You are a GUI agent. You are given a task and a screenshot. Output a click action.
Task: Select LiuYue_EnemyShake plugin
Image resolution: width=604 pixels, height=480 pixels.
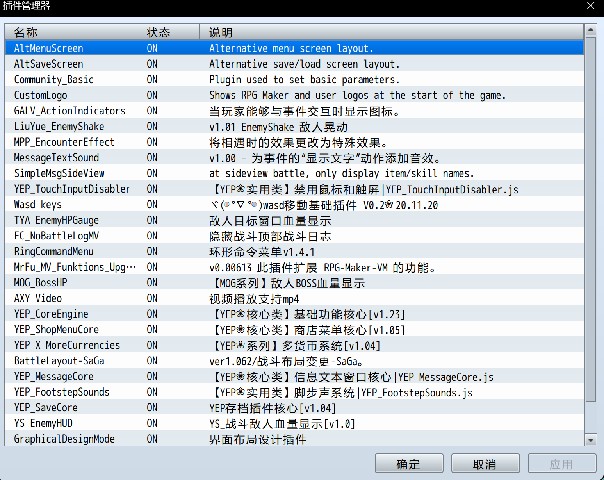click(294, 126)
